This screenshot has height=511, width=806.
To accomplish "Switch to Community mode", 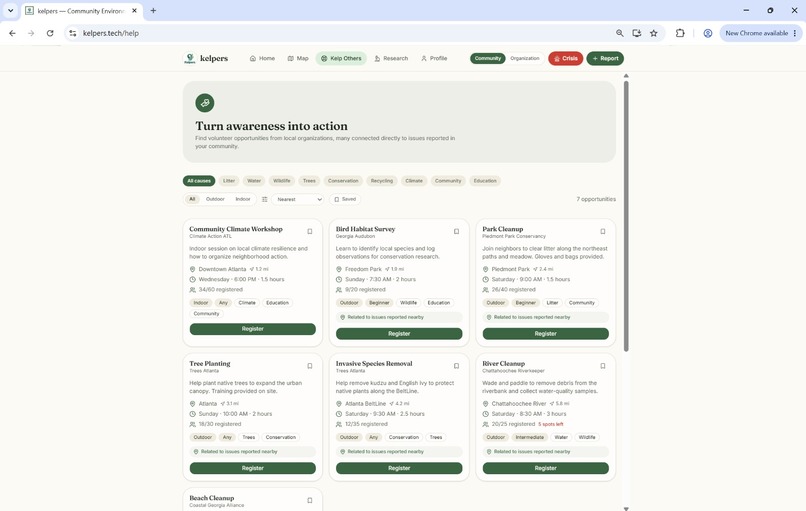I will (488, 59).
